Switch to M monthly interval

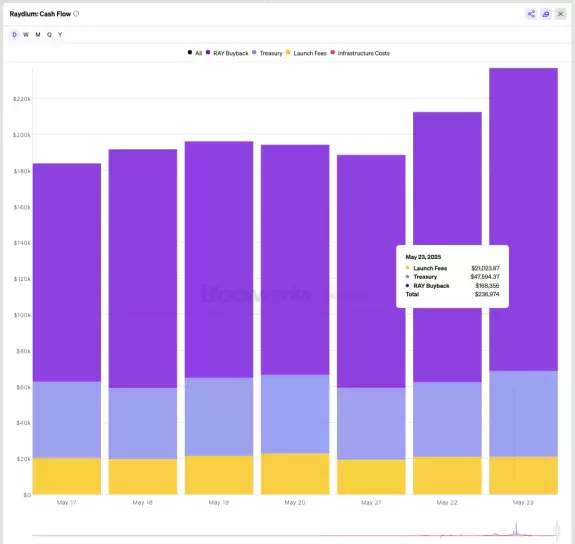[x=38, y=34]
